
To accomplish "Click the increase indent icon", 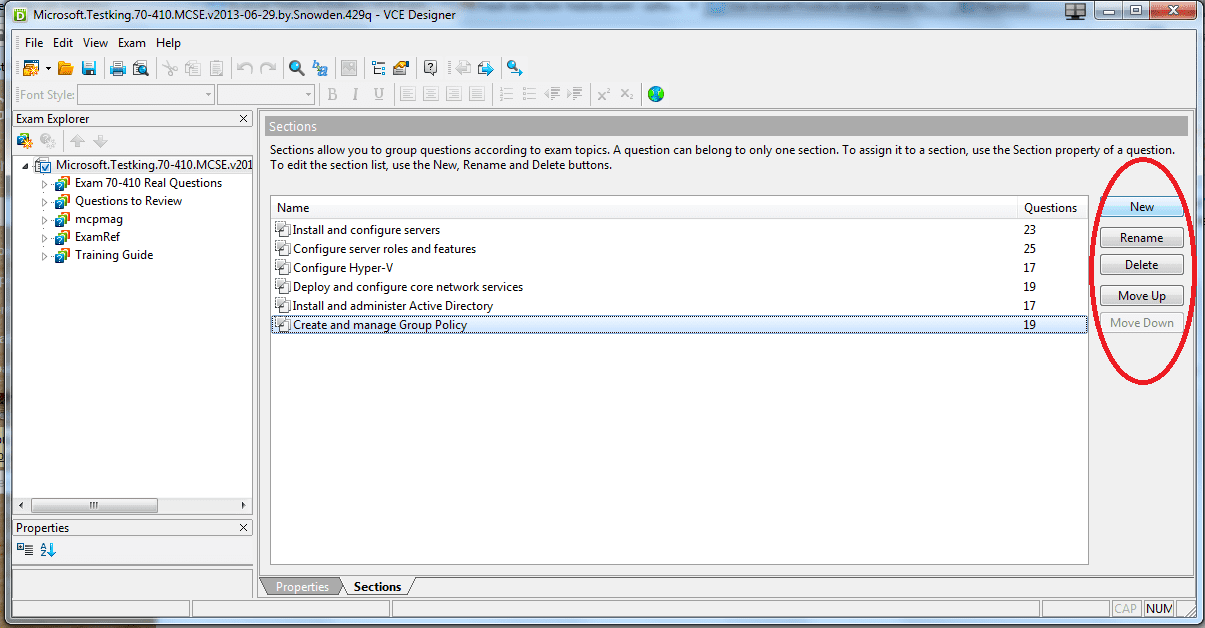I will [575, 94].
